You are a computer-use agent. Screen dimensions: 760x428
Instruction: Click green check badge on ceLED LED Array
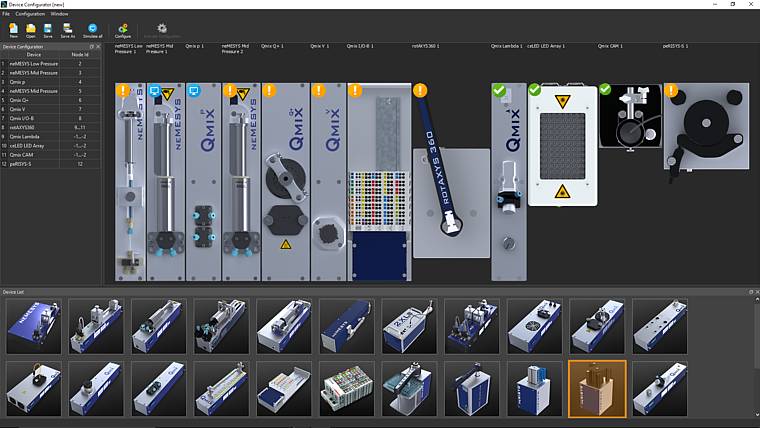coord(535,90)
